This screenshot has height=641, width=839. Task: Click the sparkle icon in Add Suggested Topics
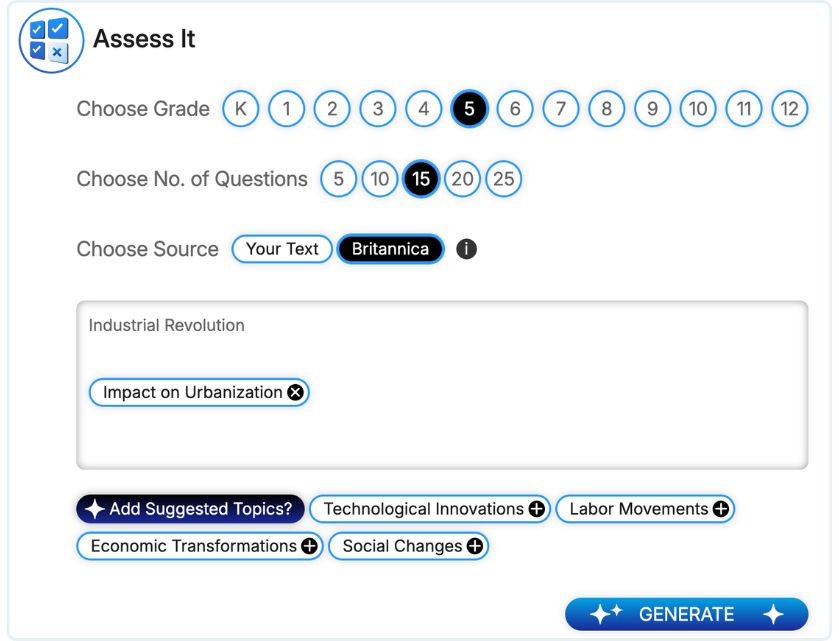point(94,509)
